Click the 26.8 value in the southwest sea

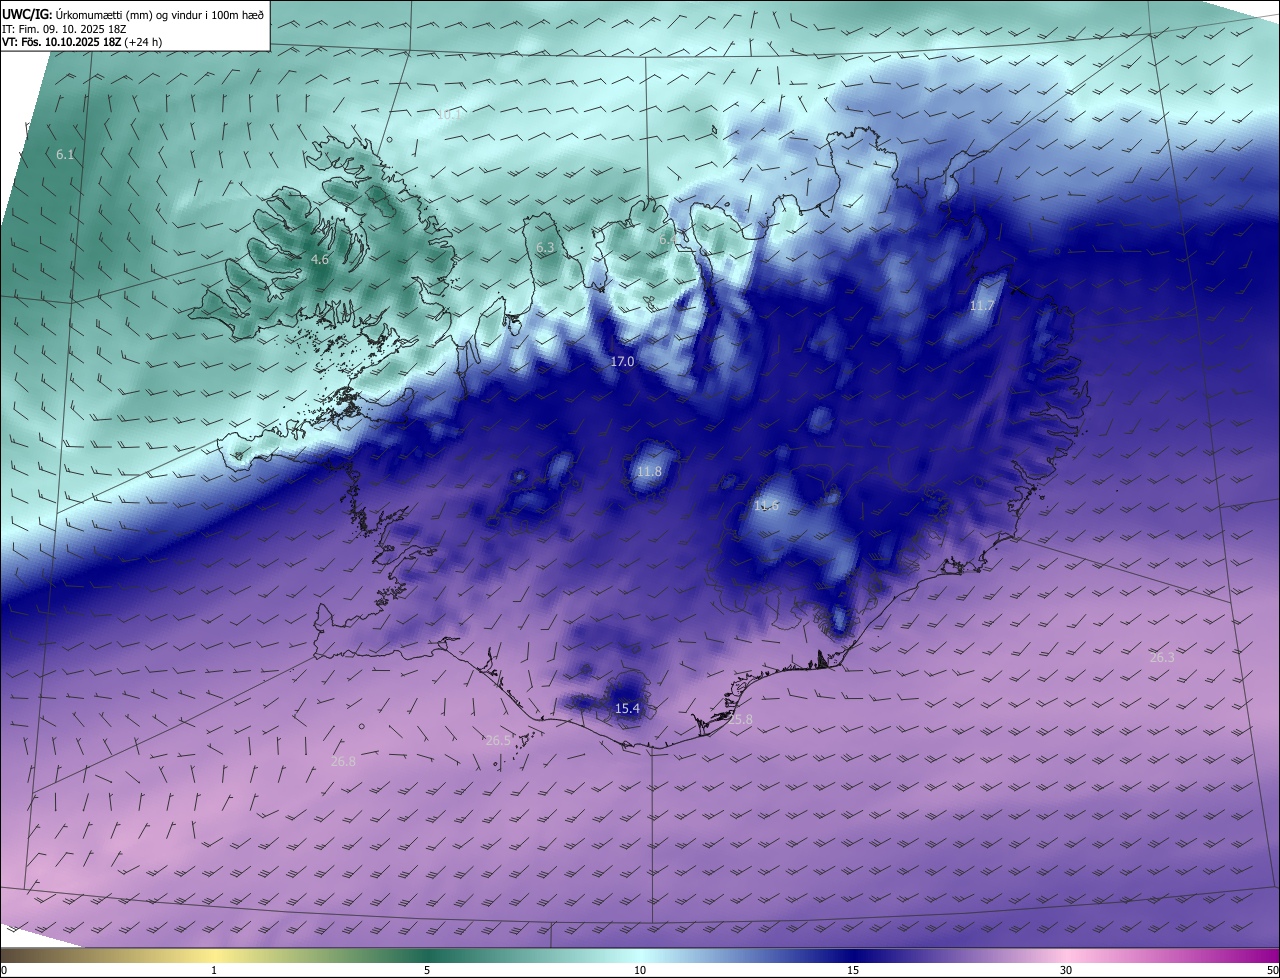tap(343, 761)
